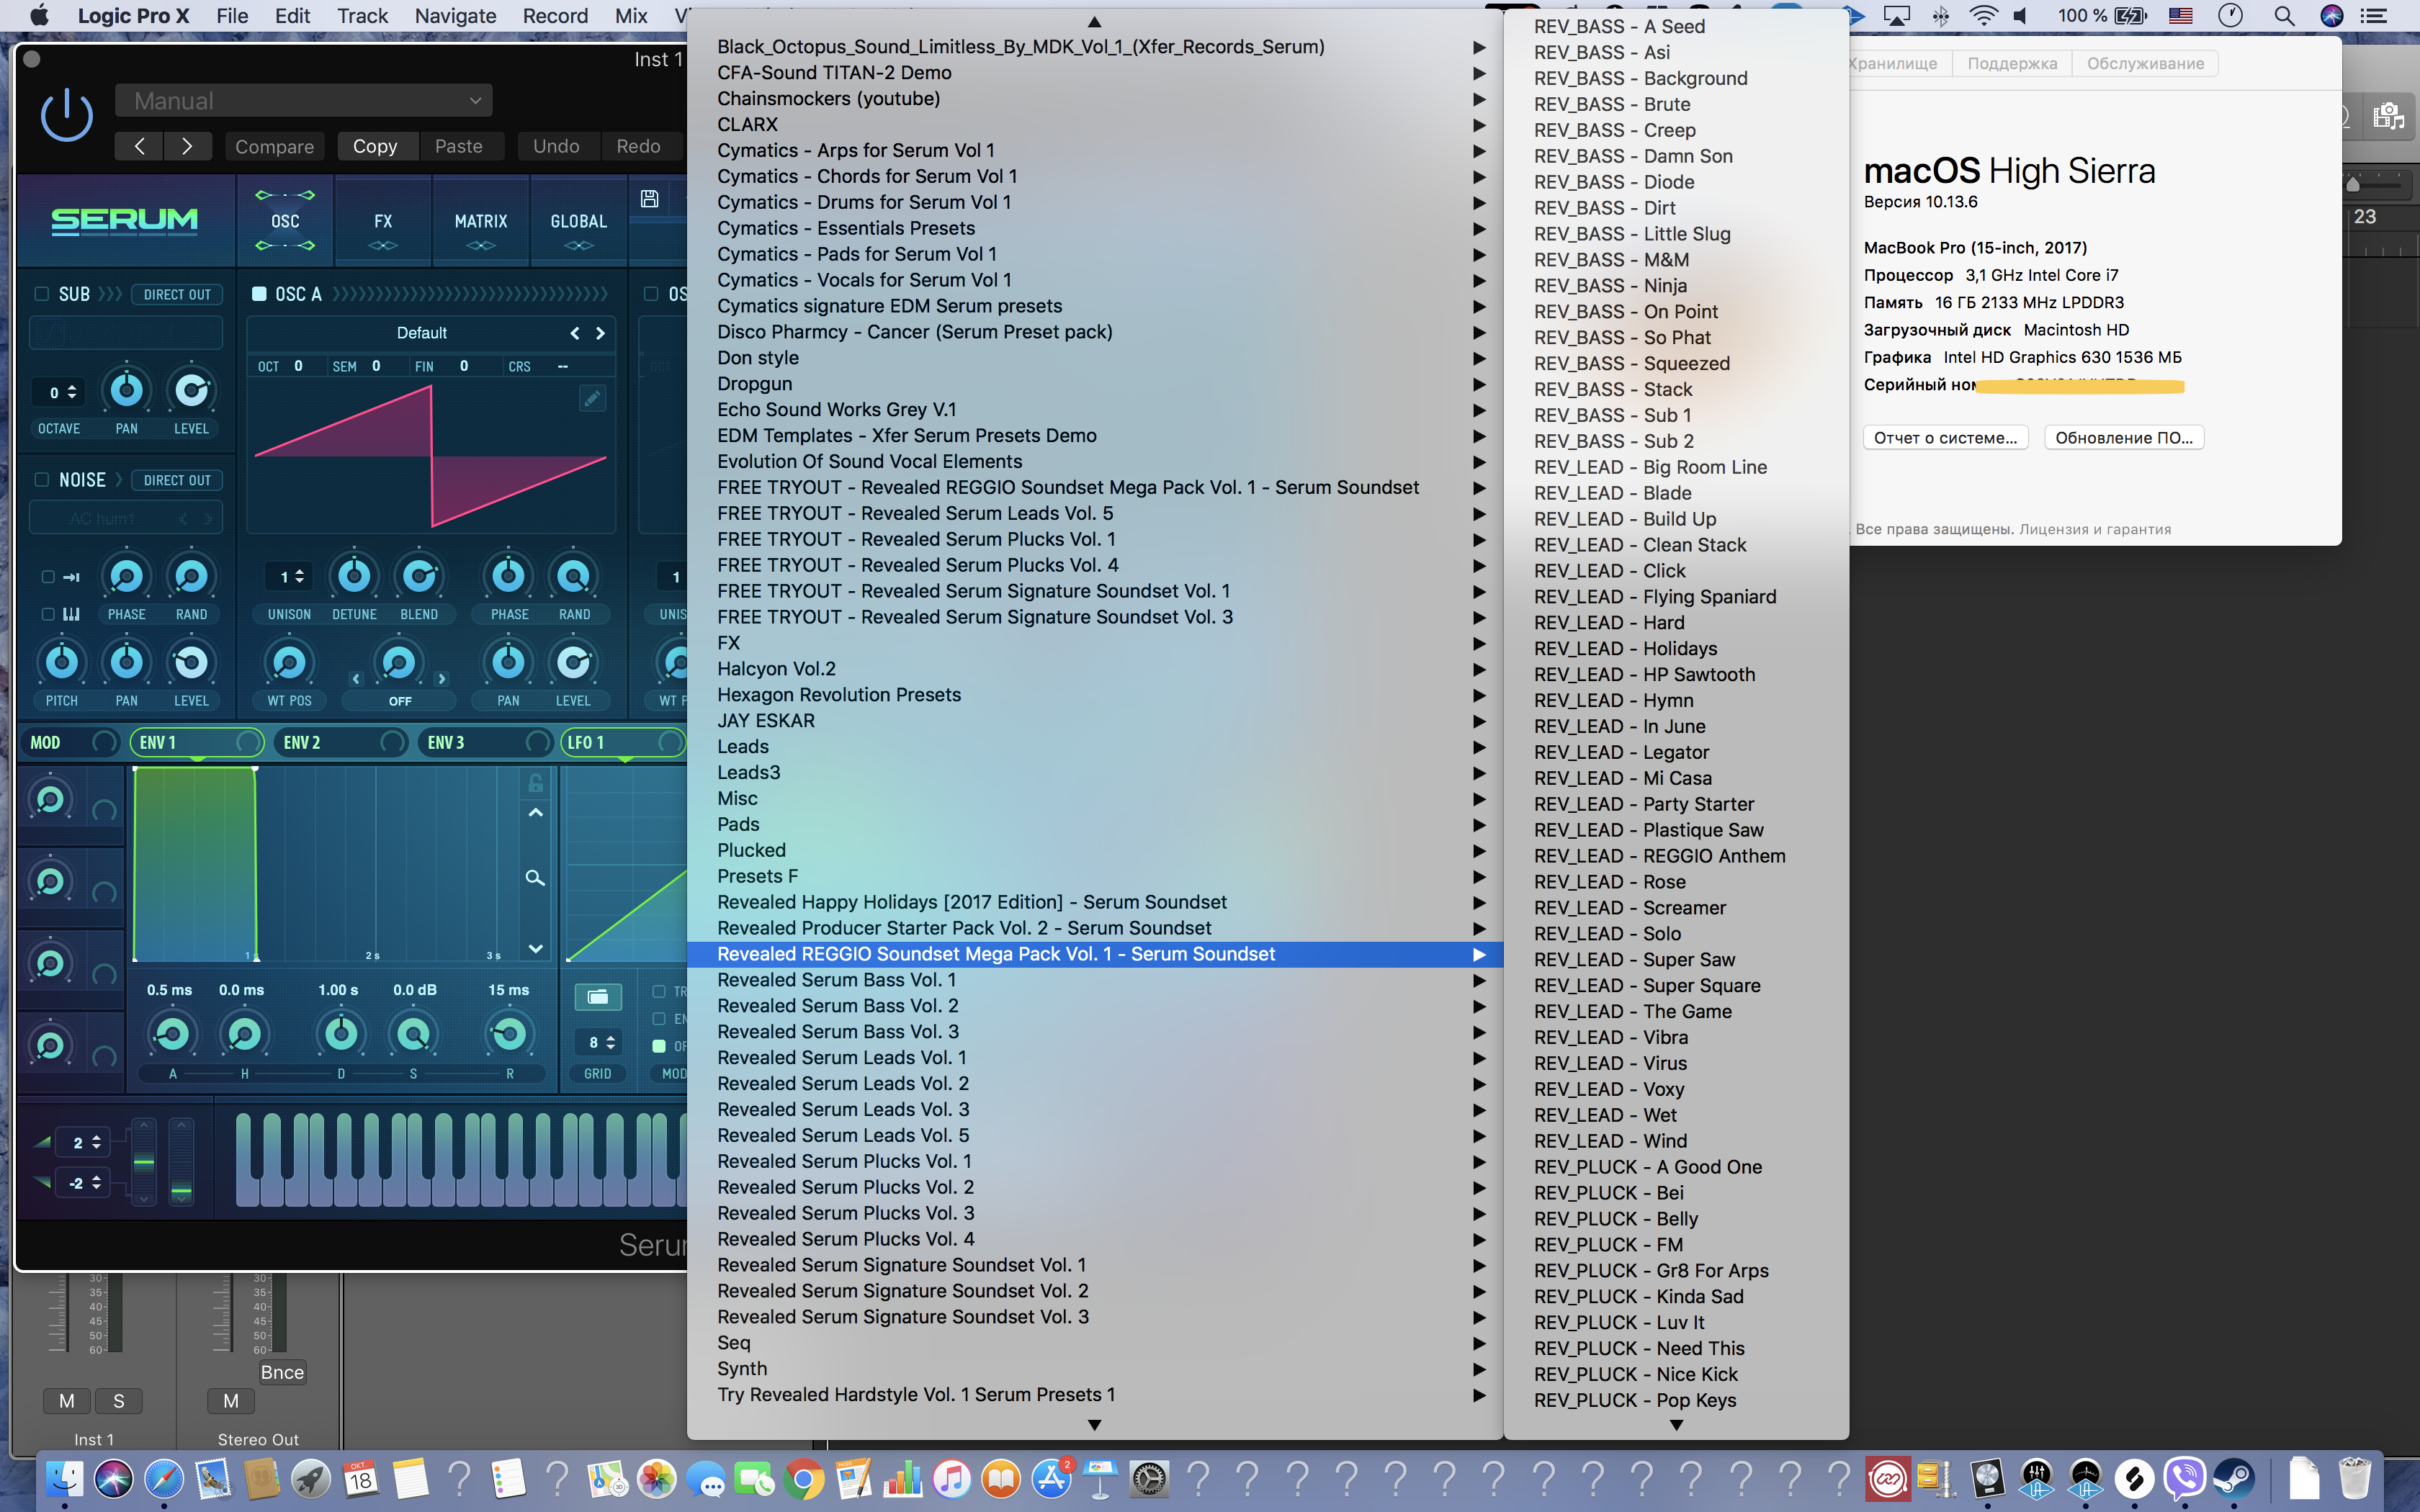Click the Undo button
The image size is (2420, 1512).
point(556,146)
